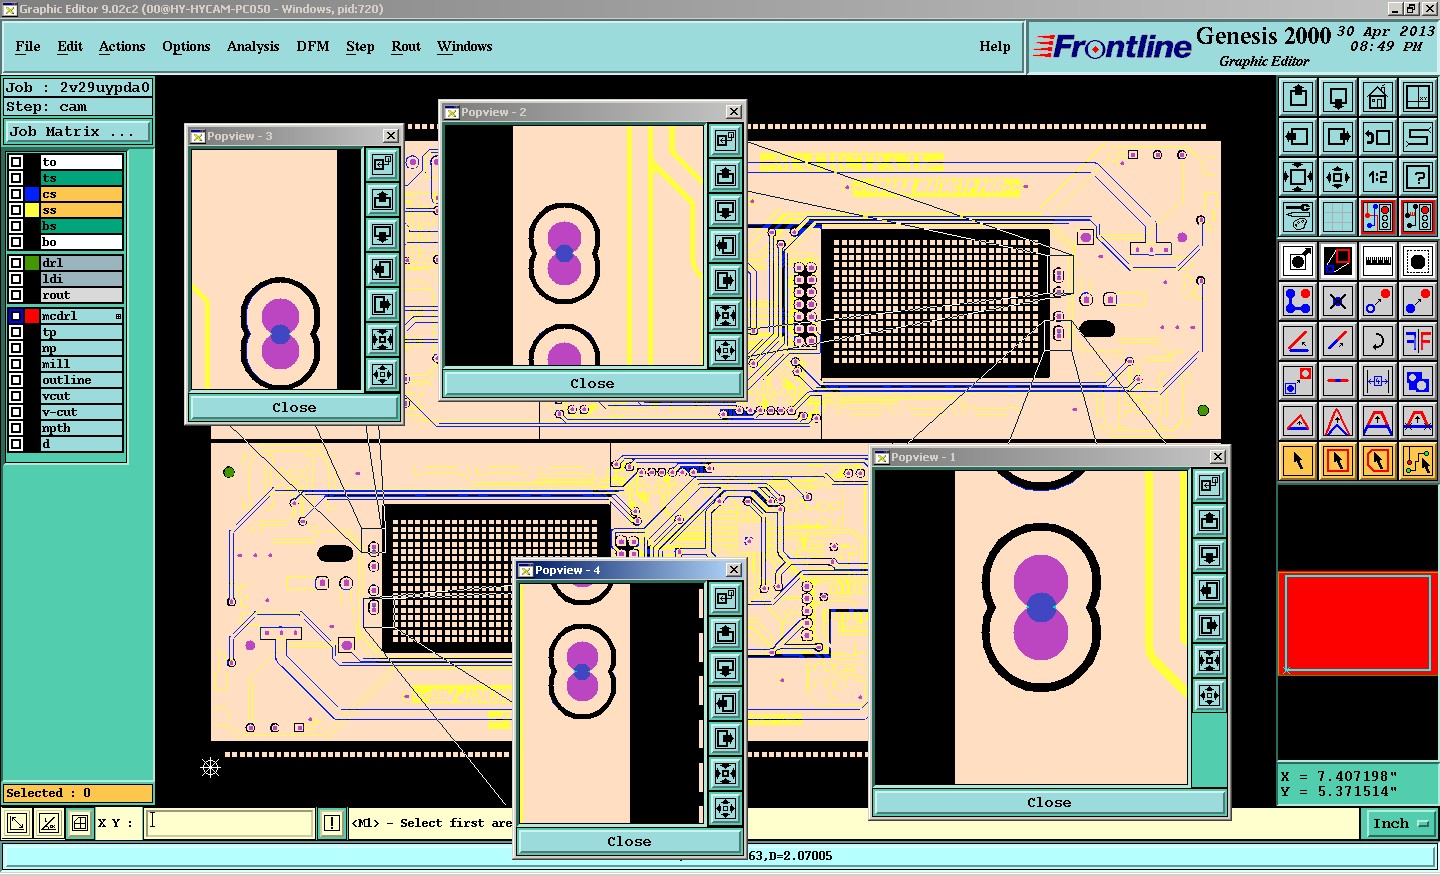Image resolution: width=1440 pixels, height=876 pixels.
Task: Open the File menu
Action: [x=28, y=46]
